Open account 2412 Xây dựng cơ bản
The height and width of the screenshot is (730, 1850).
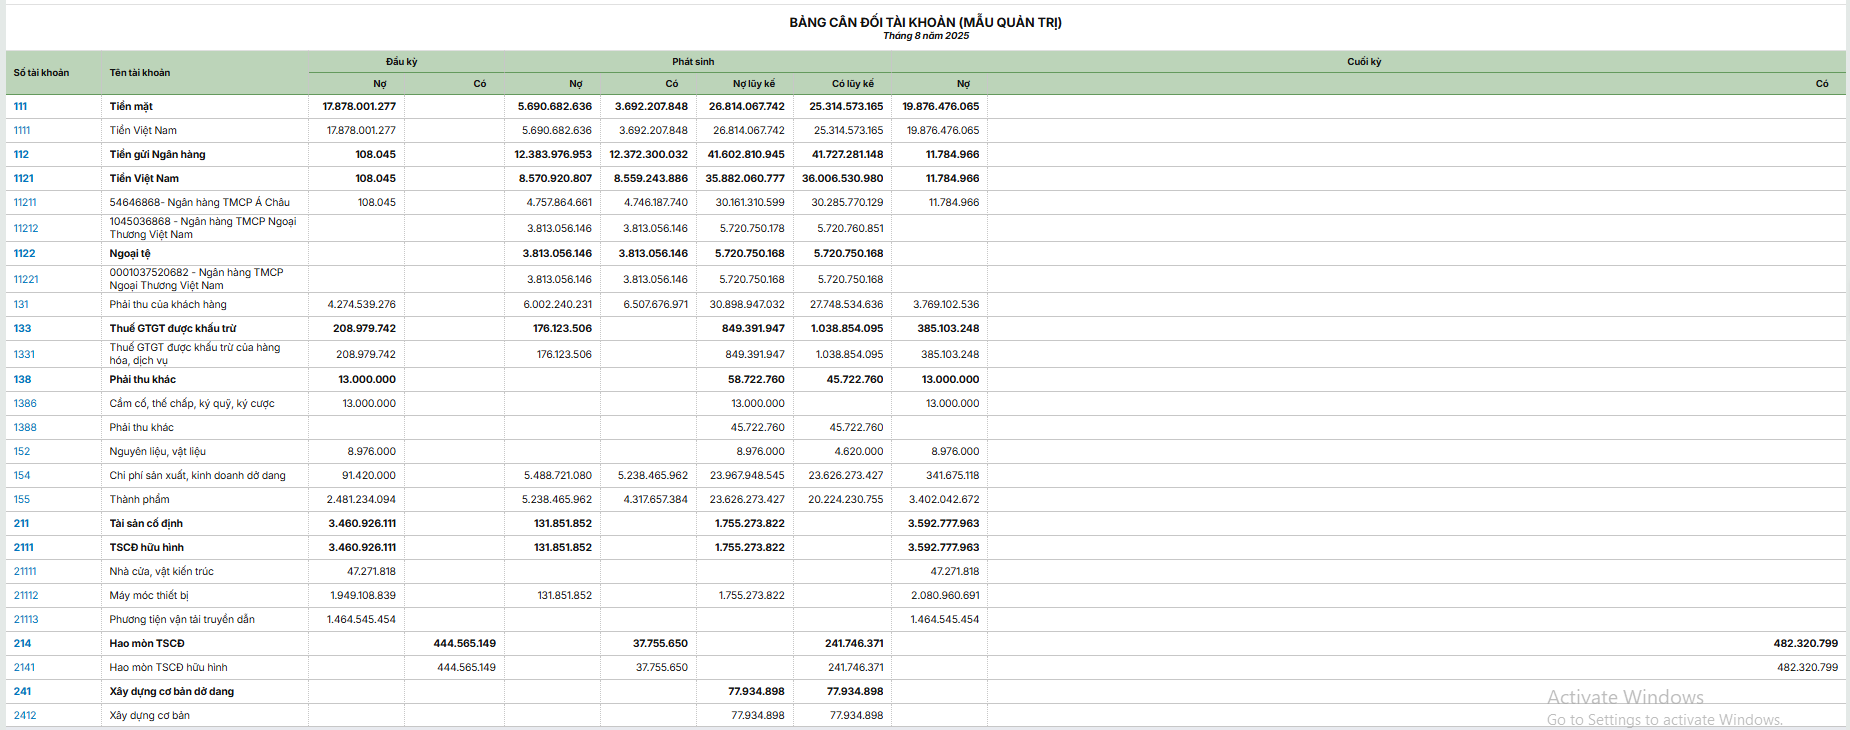25,716
